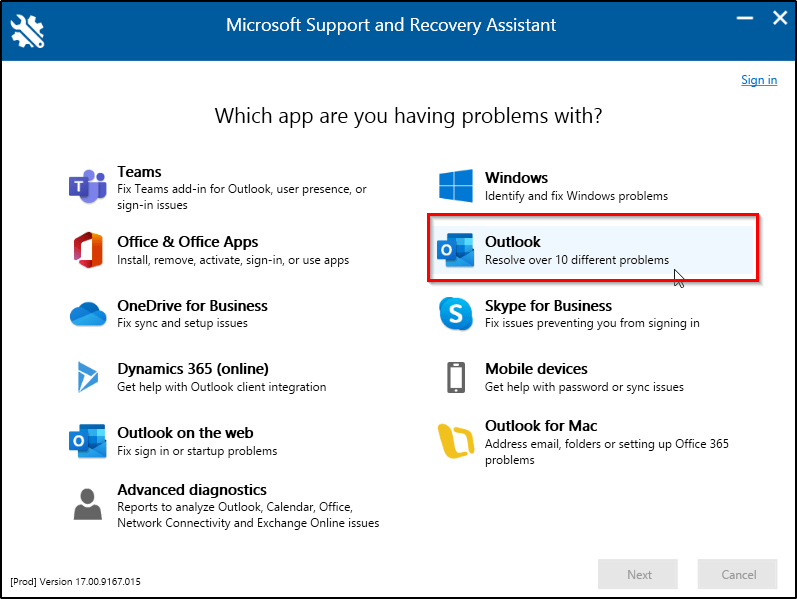Click 'Which app are you having problems with?' heading

tap(408, 116)
